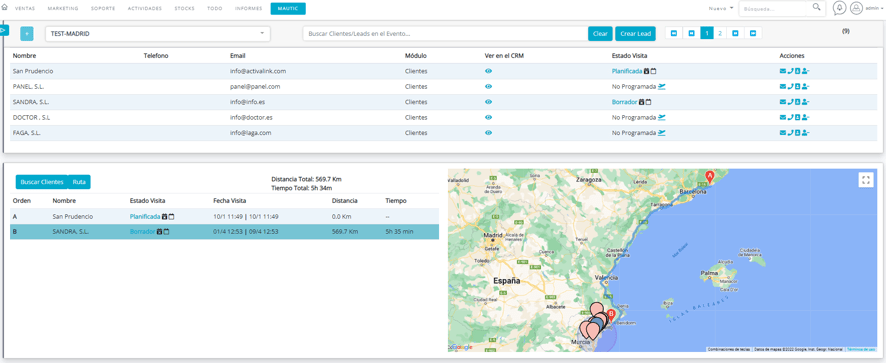Open the notifications bell
This screenshot has width=886, height=363.
(x=840, y=8)
